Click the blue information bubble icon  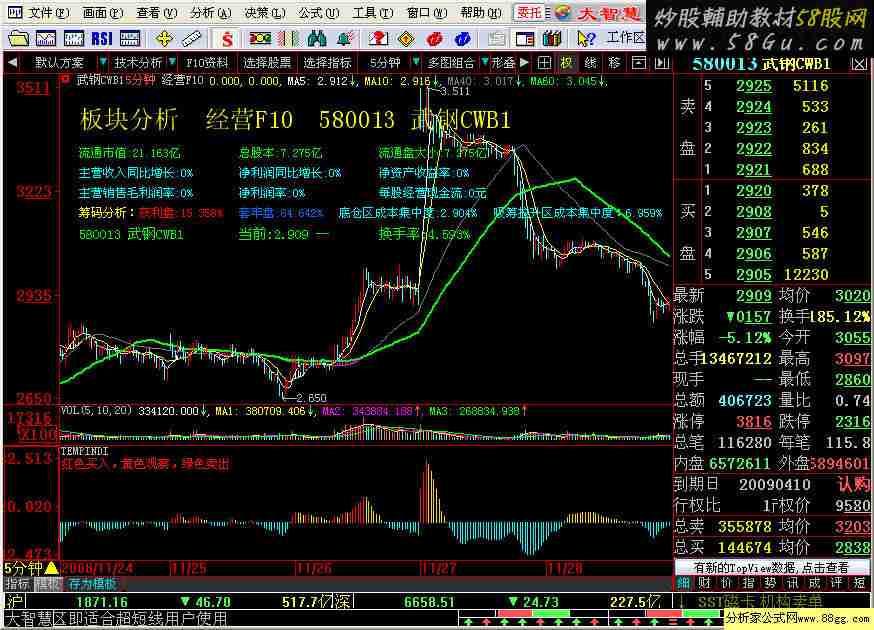[x=463, y=38]
